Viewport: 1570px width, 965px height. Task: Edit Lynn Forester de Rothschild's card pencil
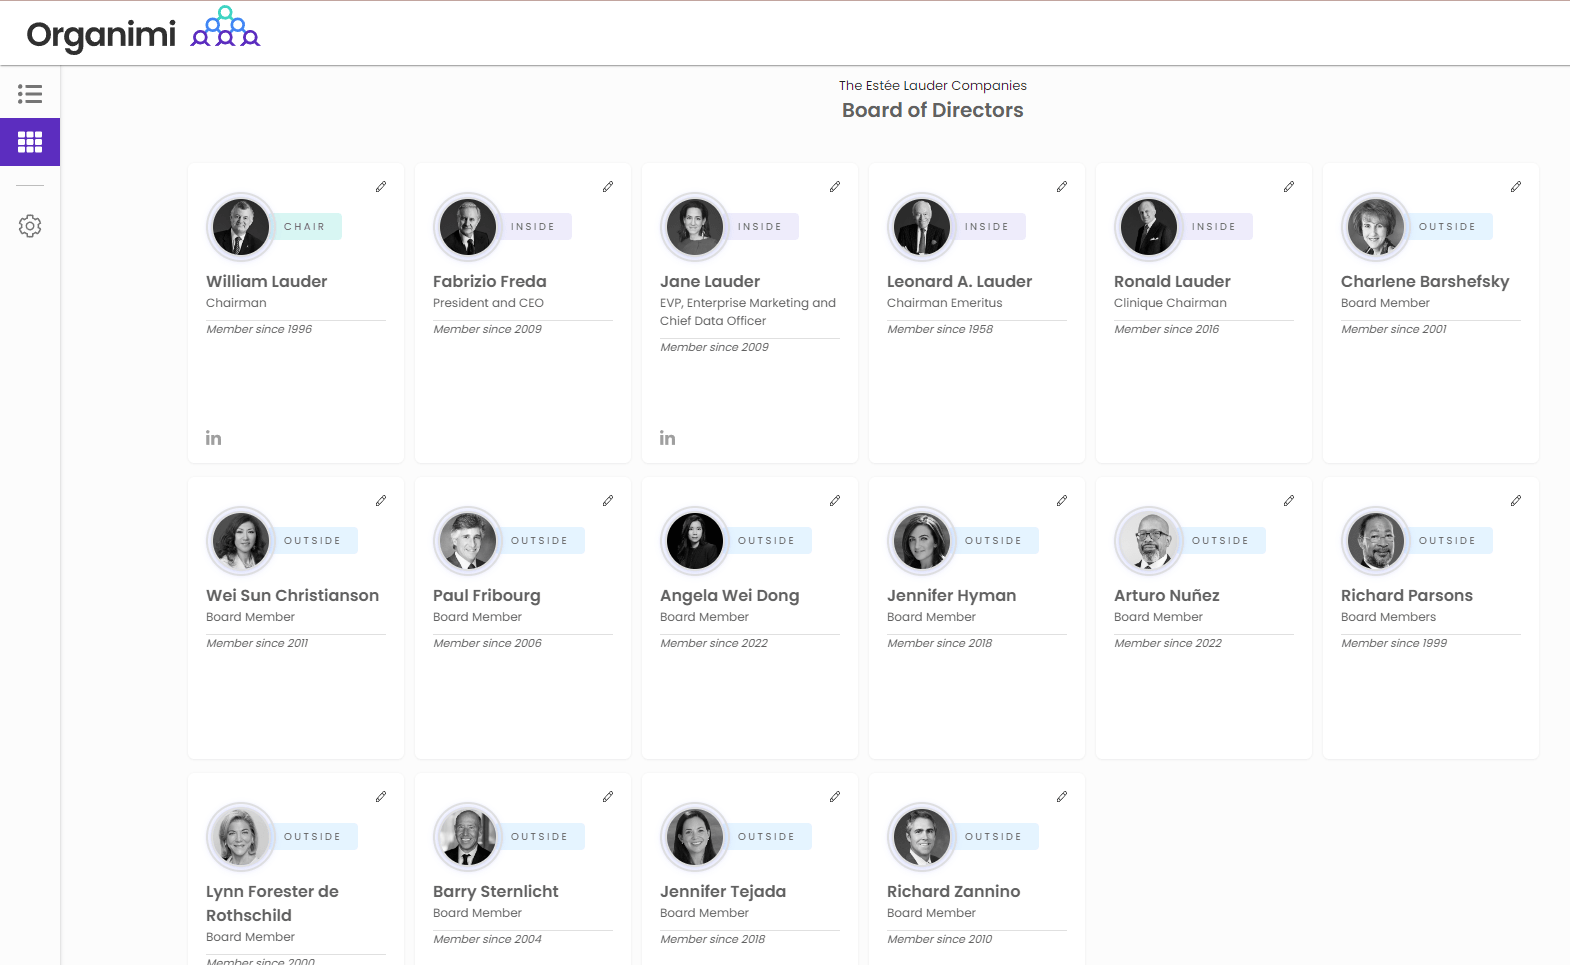pos(381,797)
